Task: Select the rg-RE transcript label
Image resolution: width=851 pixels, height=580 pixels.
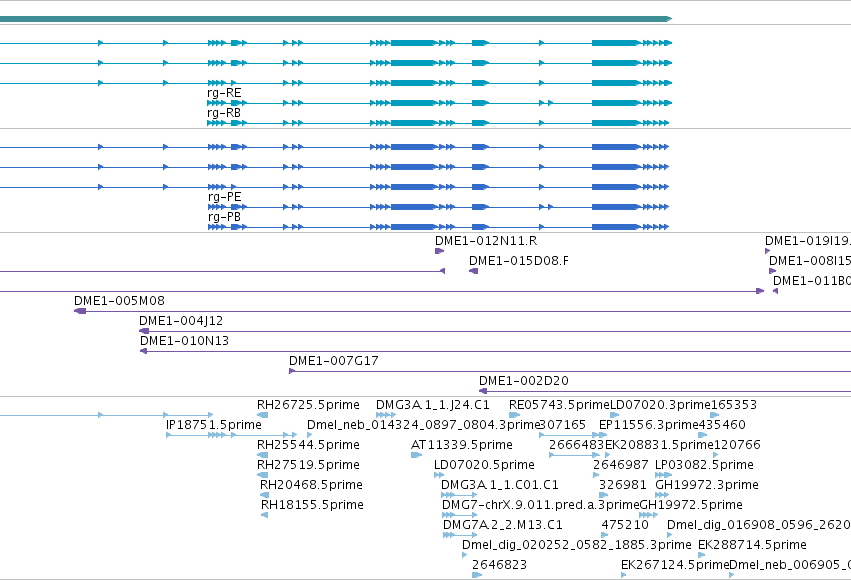Action: click(224, 93)
